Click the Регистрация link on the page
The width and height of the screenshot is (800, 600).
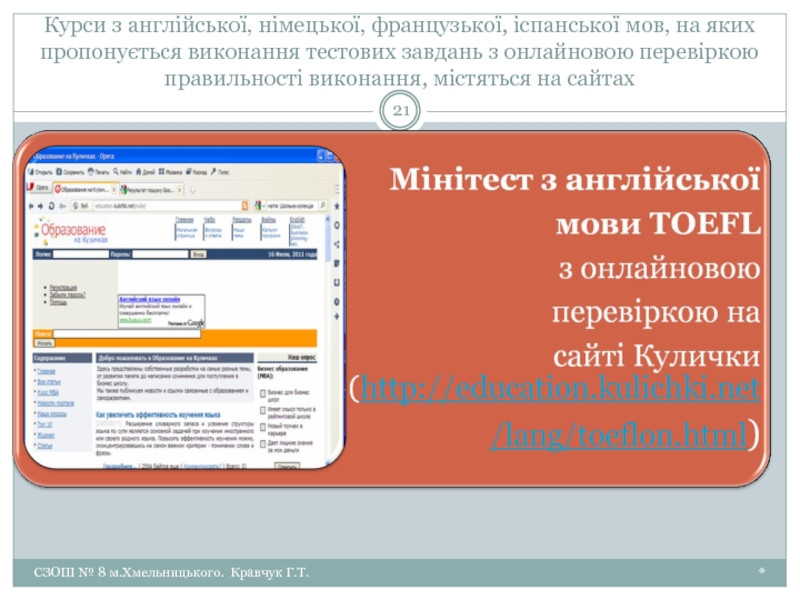65,286
